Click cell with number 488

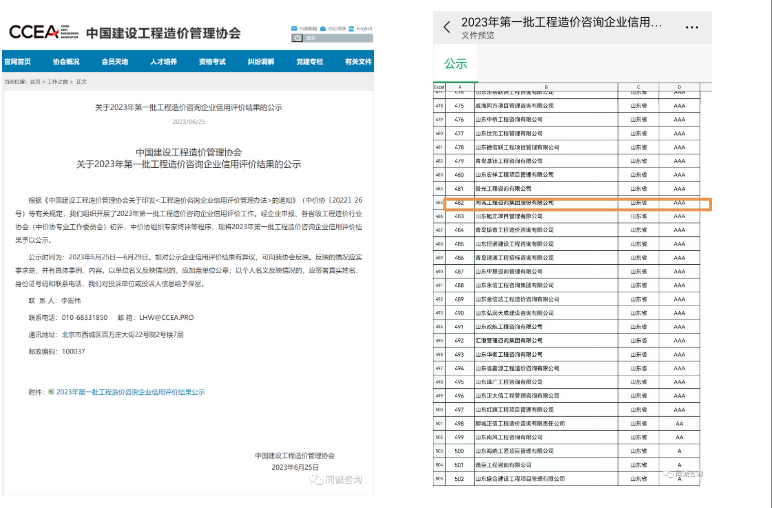(459, 285)
